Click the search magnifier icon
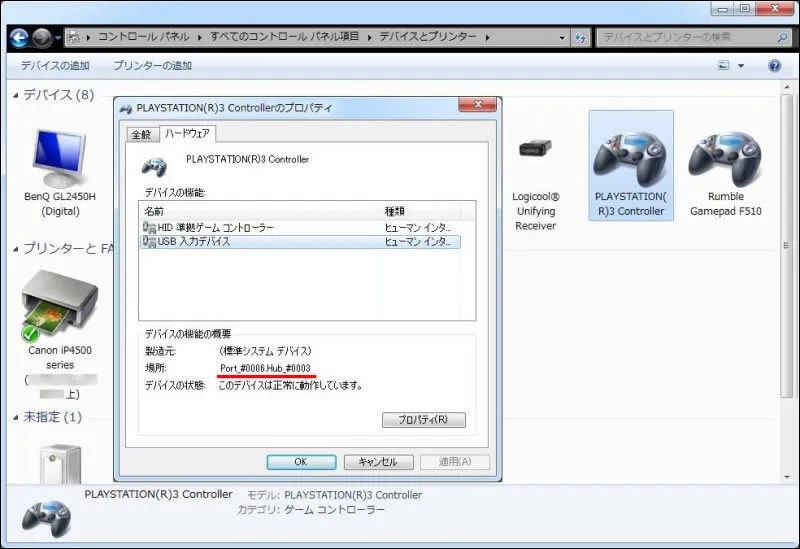The height and width of the screenshot is (549, 800). pyautogui.click(x=783, y=37)
